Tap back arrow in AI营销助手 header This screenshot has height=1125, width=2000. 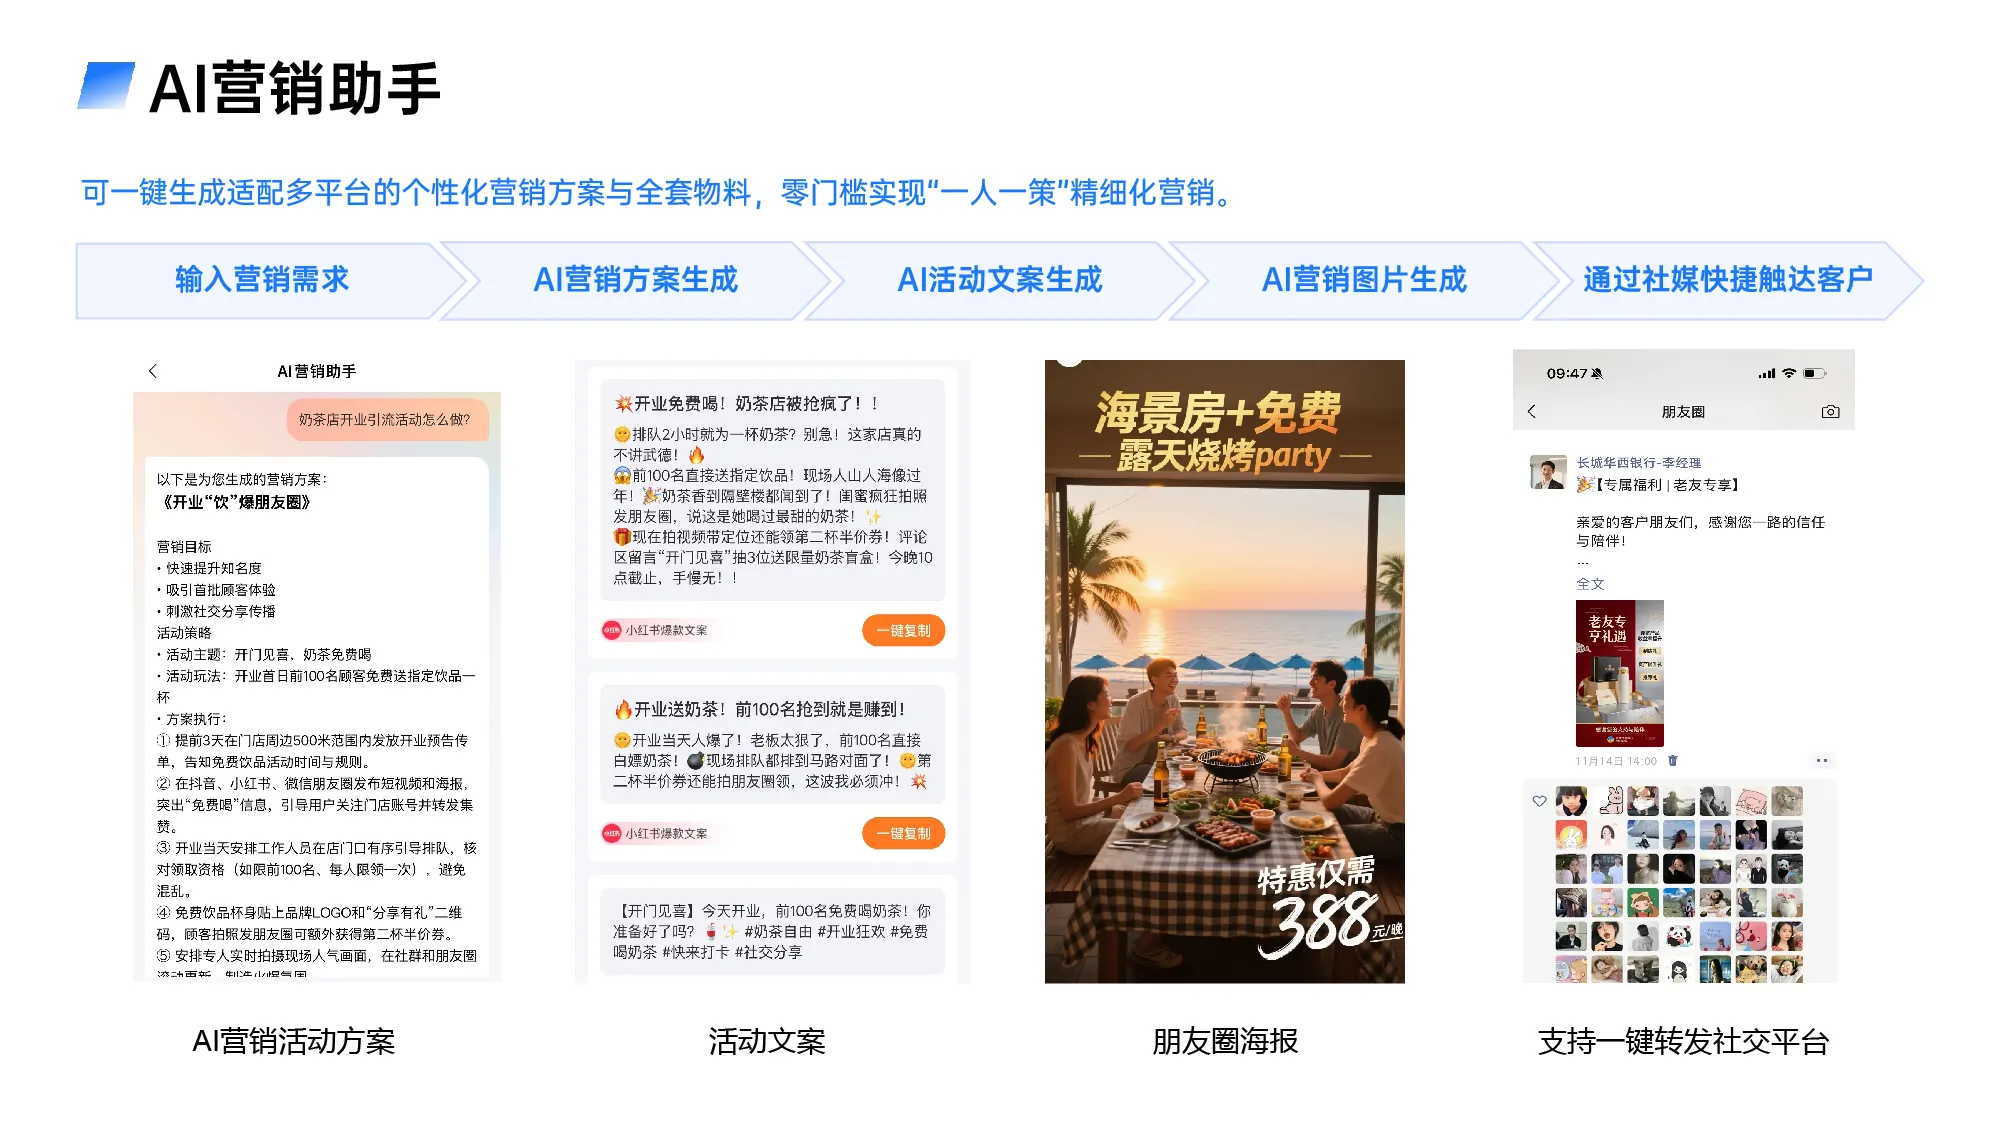click(x=153, y=371)
